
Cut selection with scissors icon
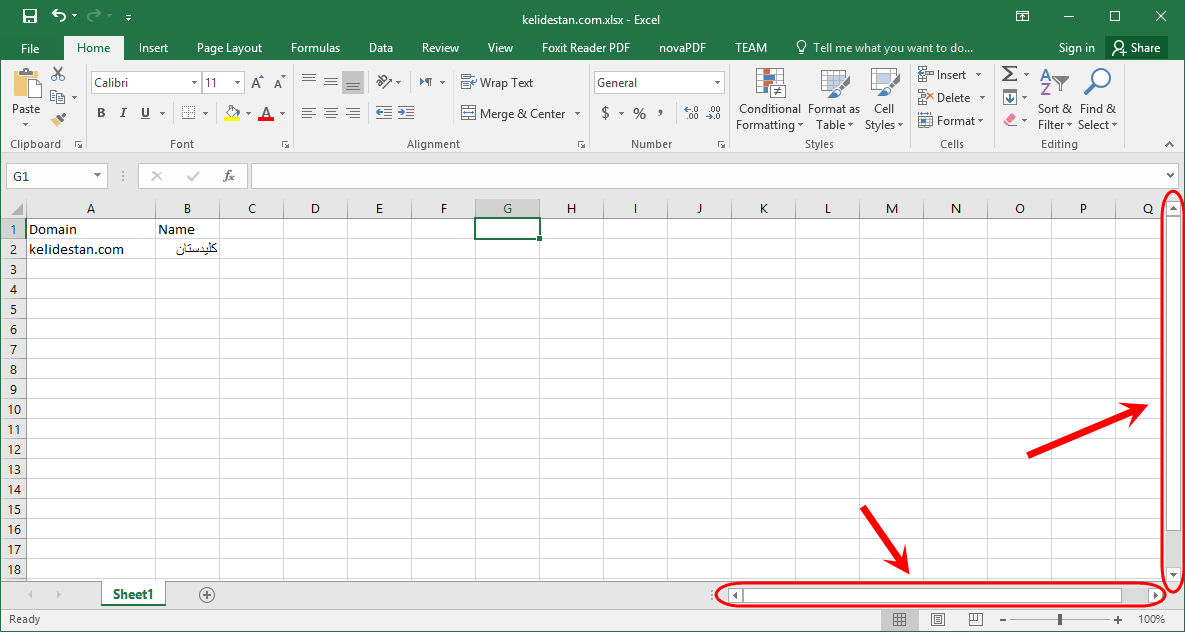pos(58,74)
